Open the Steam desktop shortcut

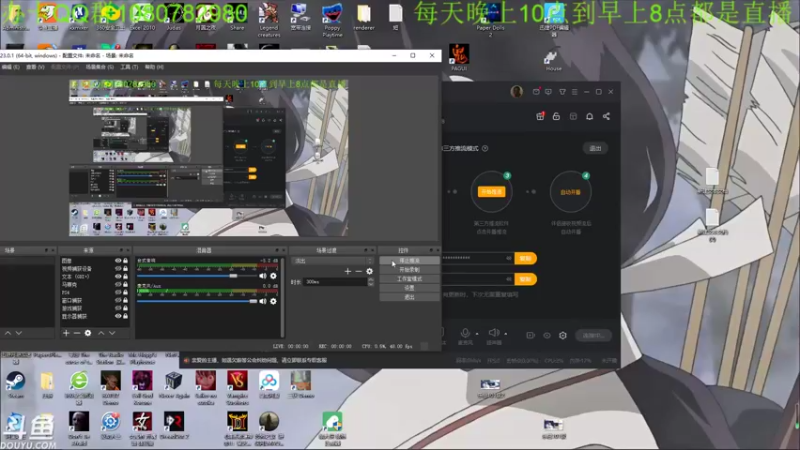(x=15, y=384)
